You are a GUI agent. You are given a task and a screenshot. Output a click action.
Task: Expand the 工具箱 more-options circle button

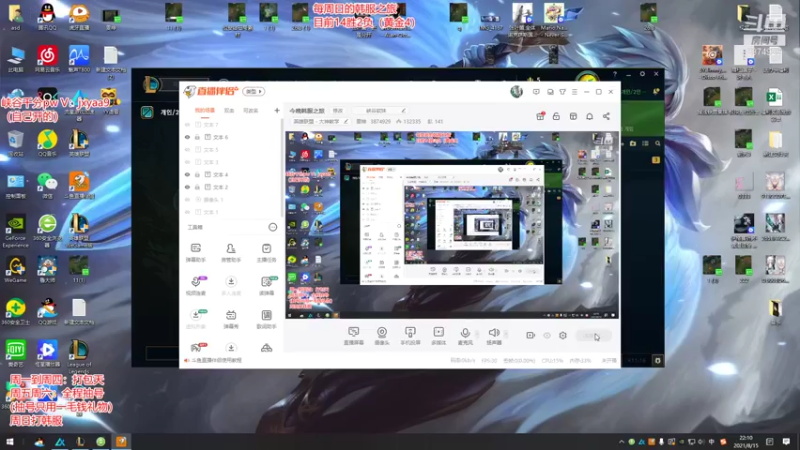coord(272,227)
